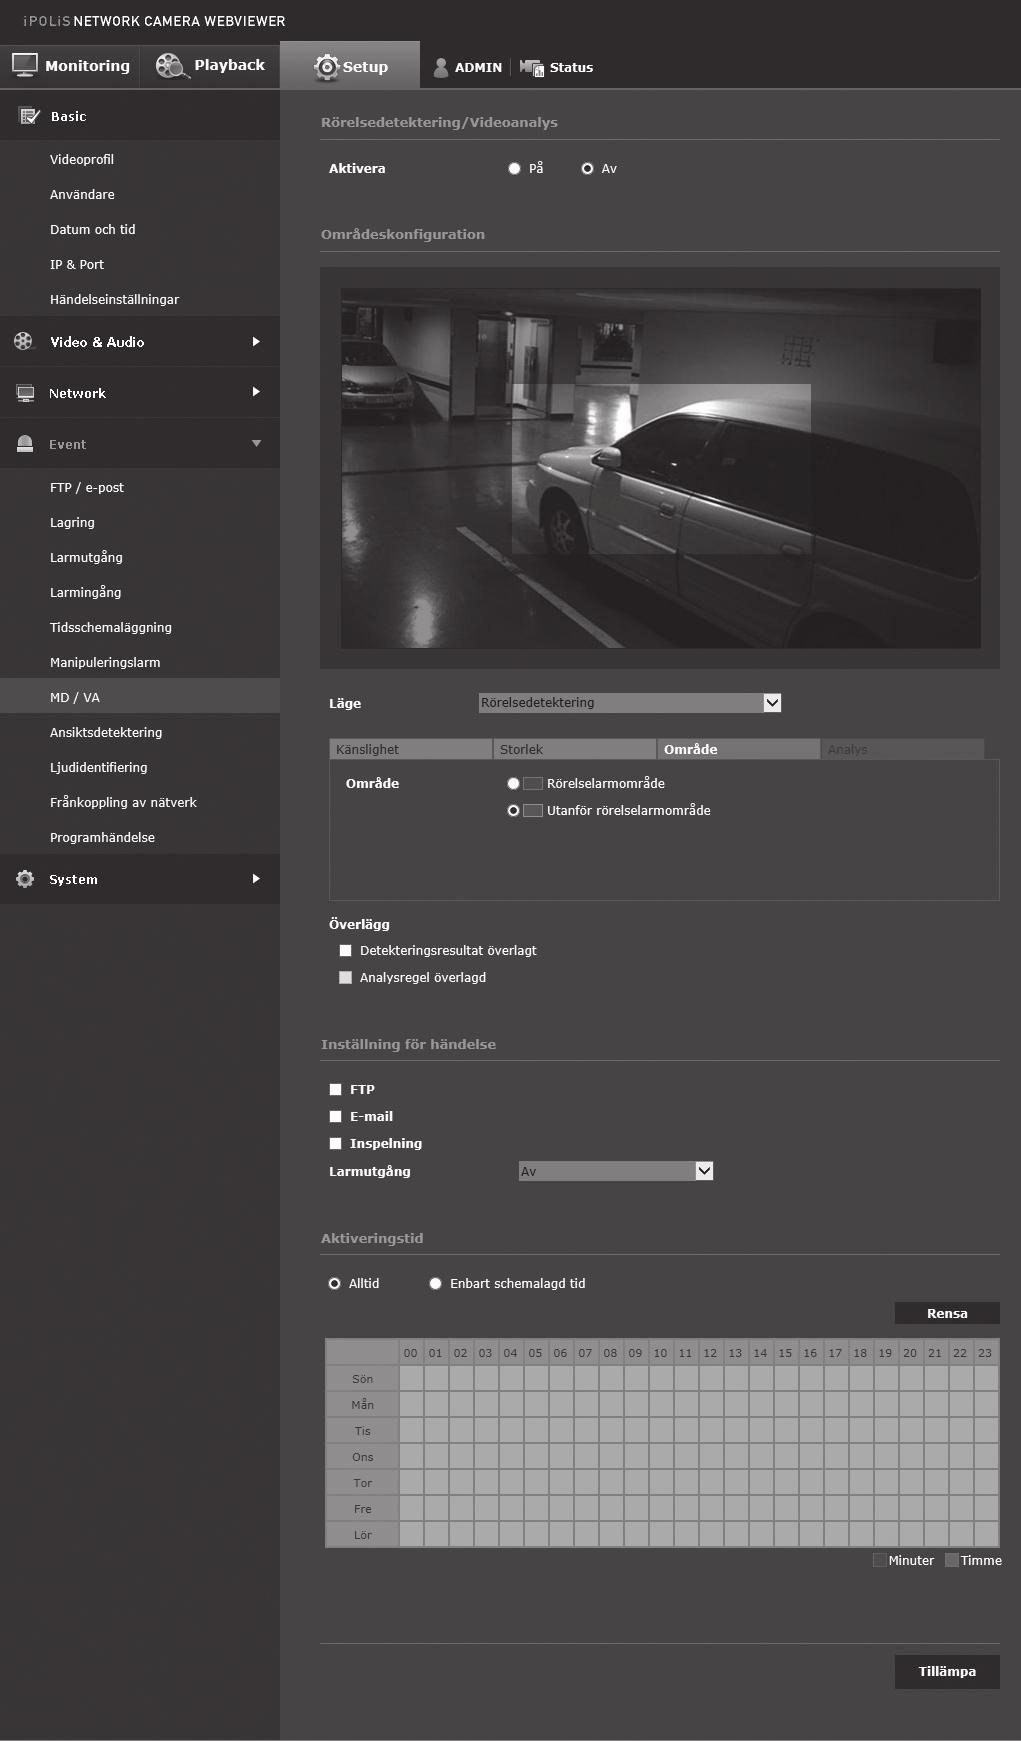Select the Fre row header in schedule
The height and width of the screenshot is (1742, 1021).
coord(362,1509)
